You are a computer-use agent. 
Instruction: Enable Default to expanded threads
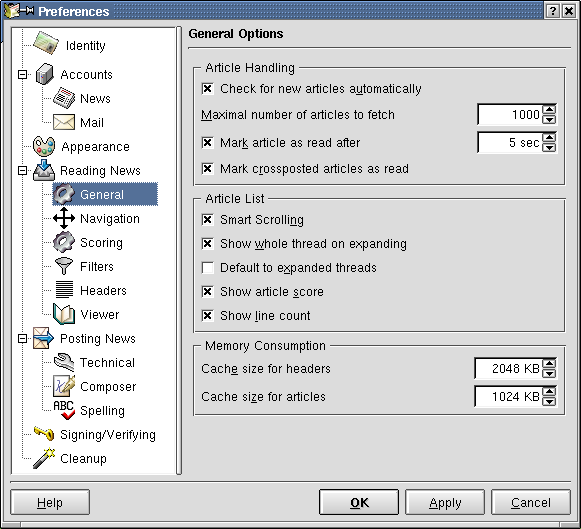208,268
